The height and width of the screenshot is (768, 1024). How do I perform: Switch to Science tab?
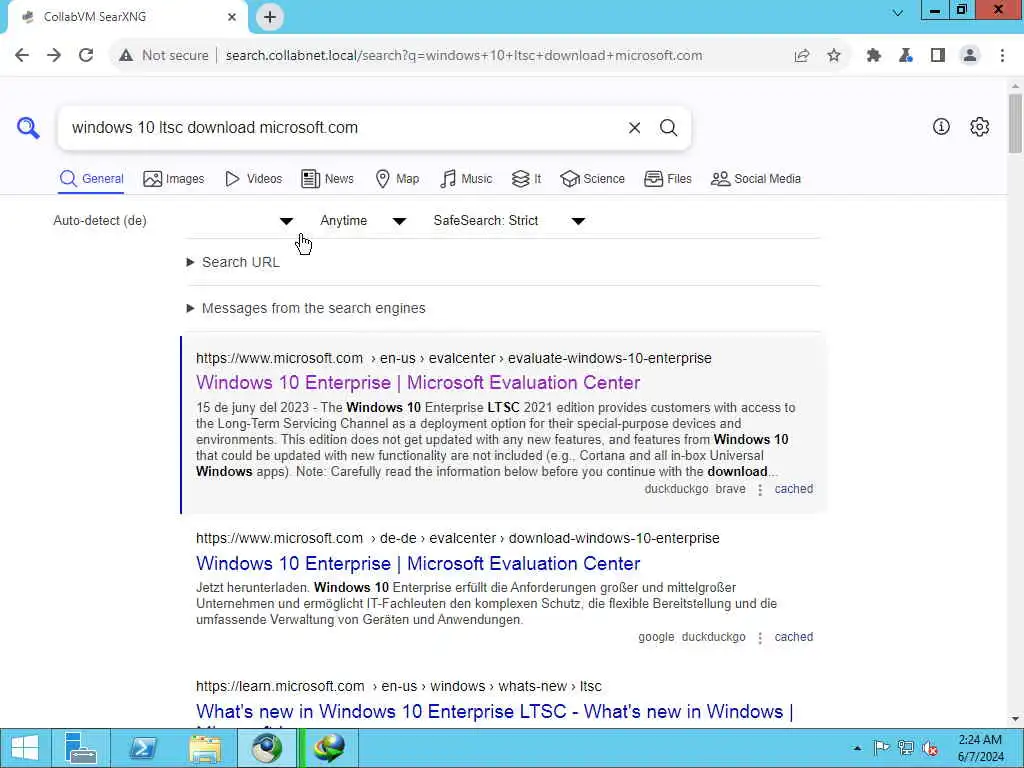[x=592, y=179]
